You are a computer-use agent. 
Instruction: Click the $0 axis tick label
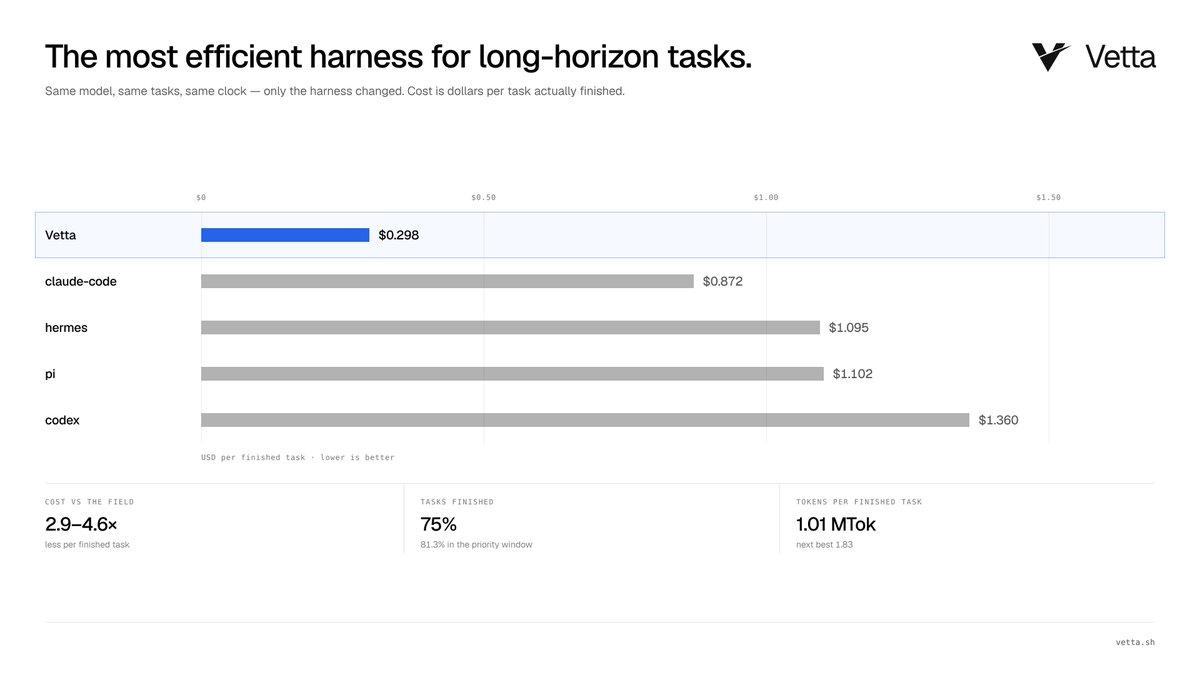pyautogui.click(x=201, y=197)
